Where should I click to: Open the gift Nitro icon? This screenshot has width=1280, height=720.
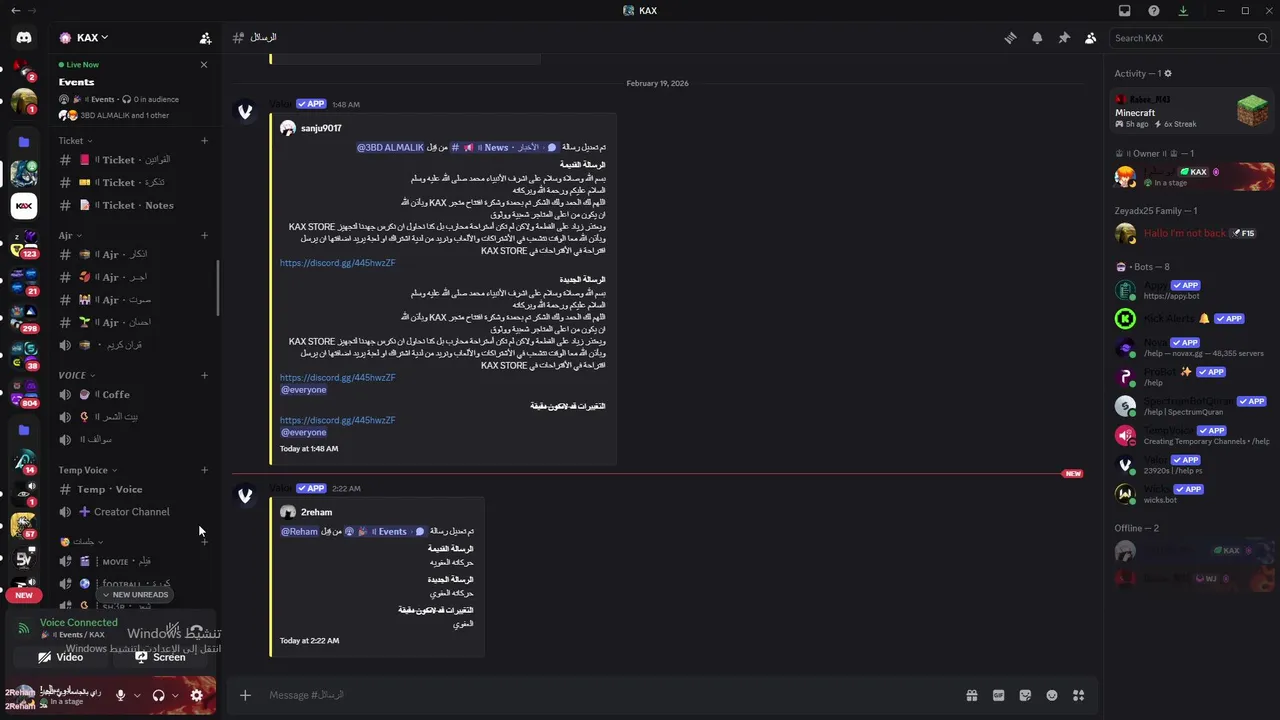click(971, 695)
